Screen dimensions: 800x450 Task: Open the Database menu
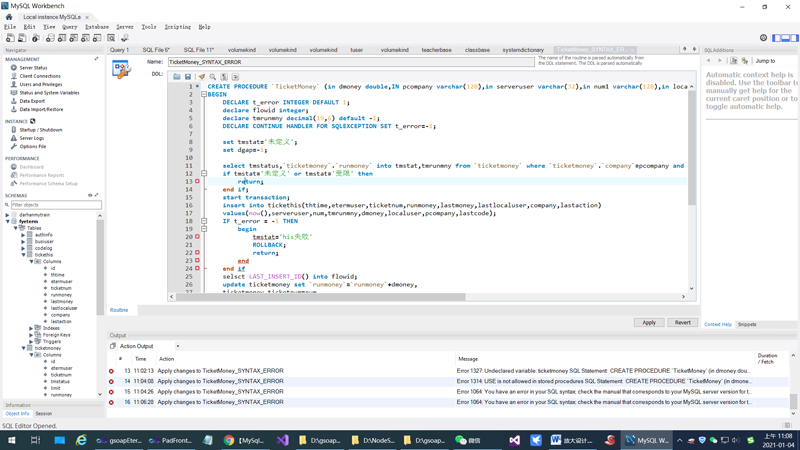pos(97,27)
